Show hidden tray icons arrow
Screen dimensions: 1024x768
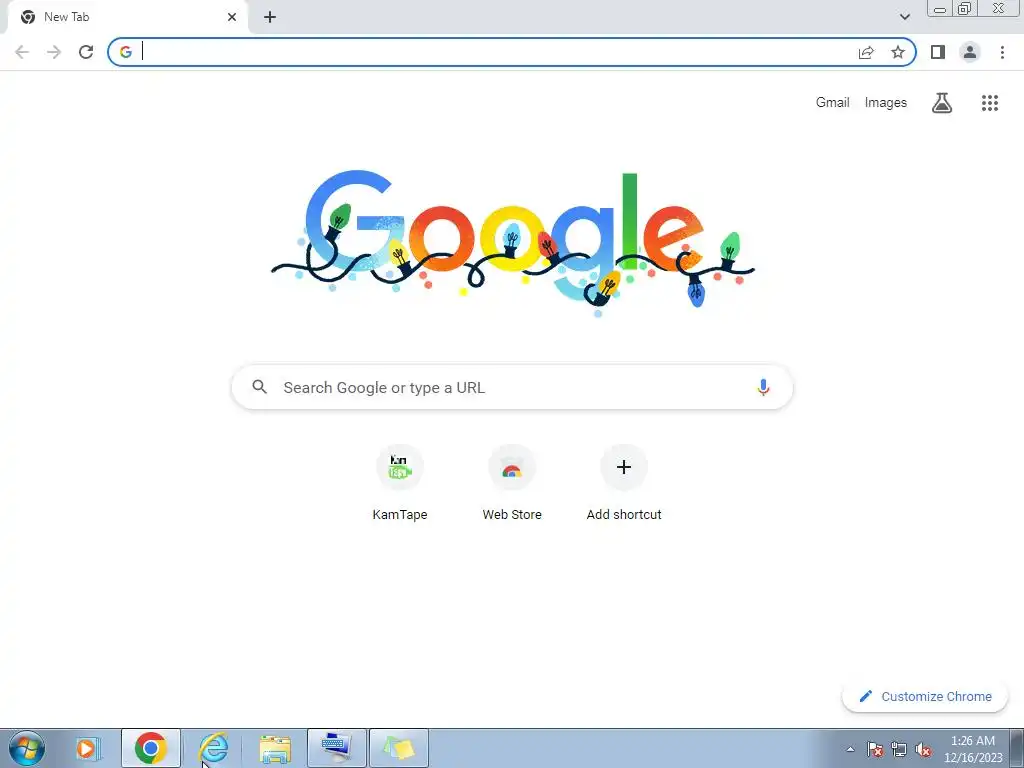tap(850, 749)
